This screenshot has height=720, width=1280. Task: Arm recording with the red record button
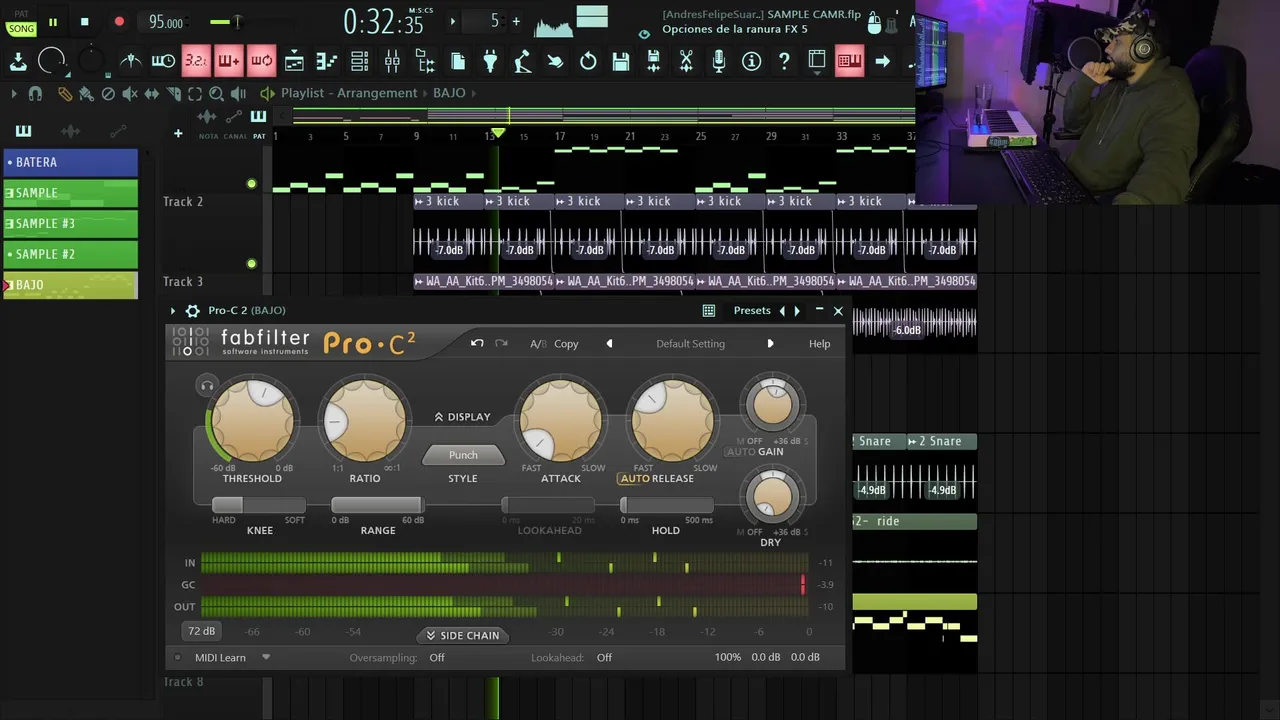[119, 22]
